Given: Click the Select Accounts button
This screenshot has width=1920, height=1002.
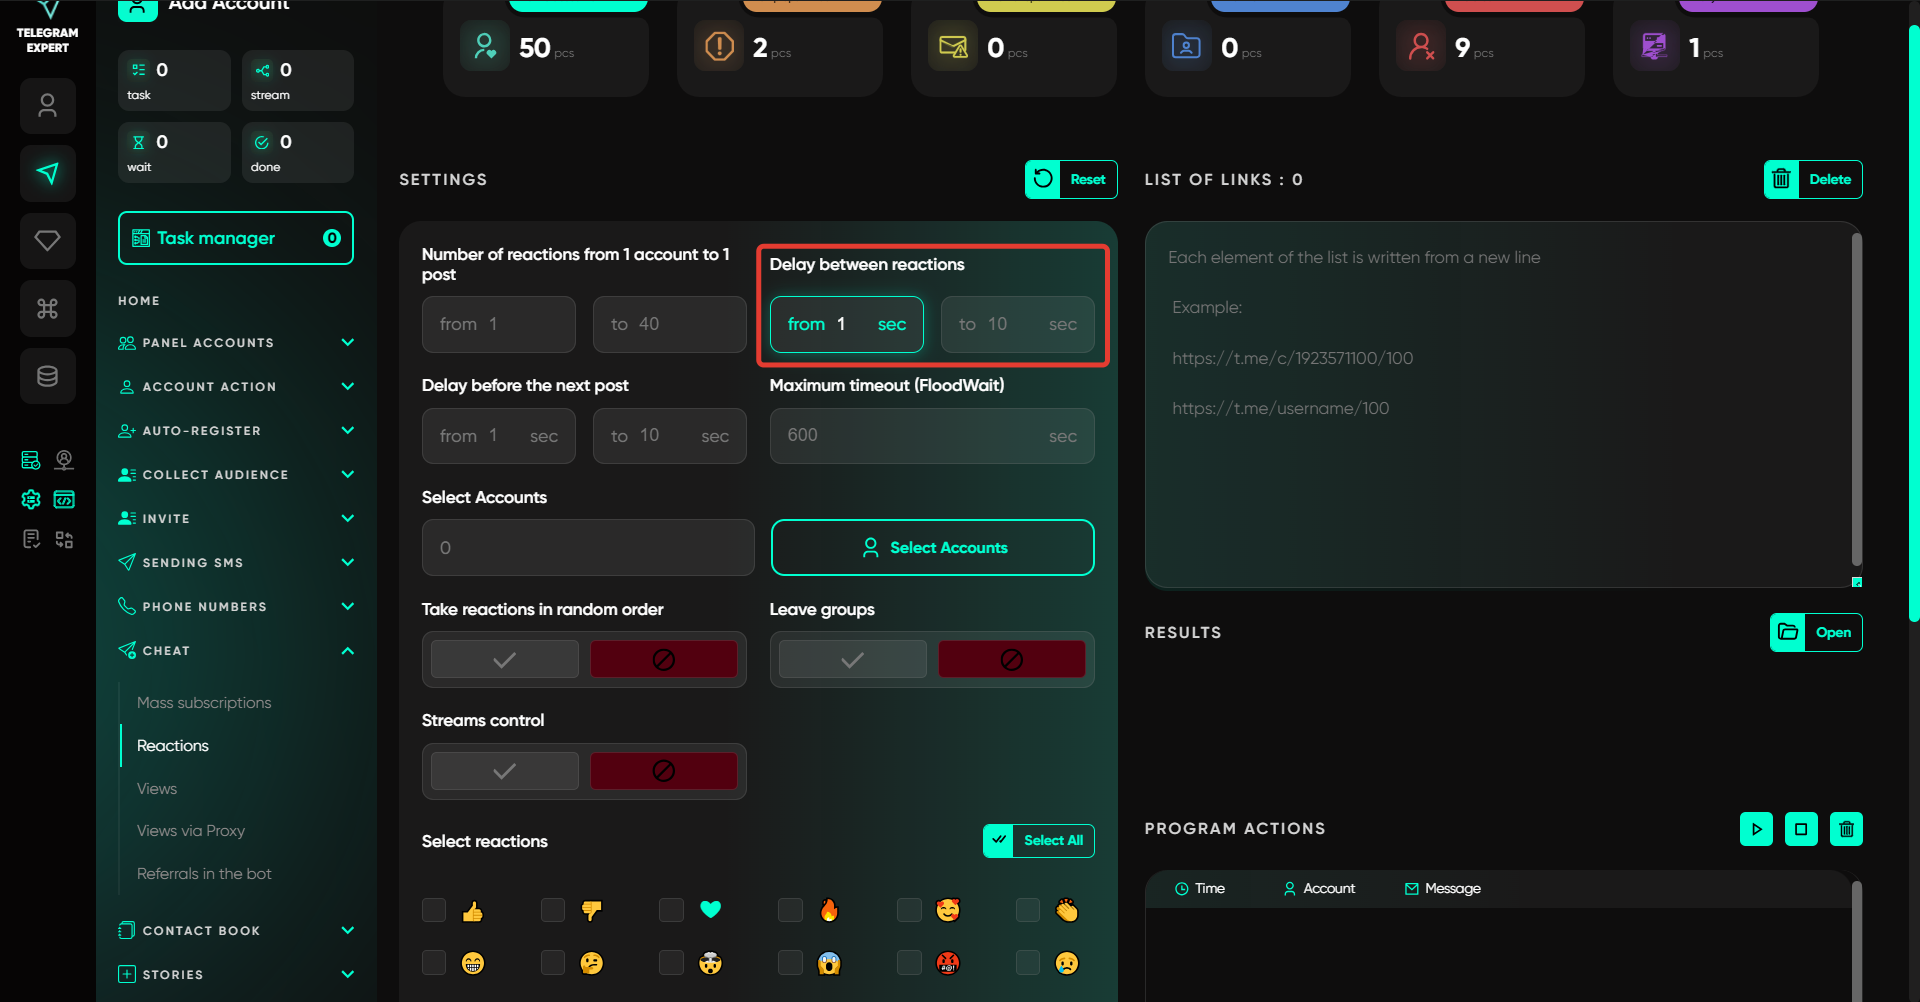Looking at the screenshot, I should tap(932, 548).
